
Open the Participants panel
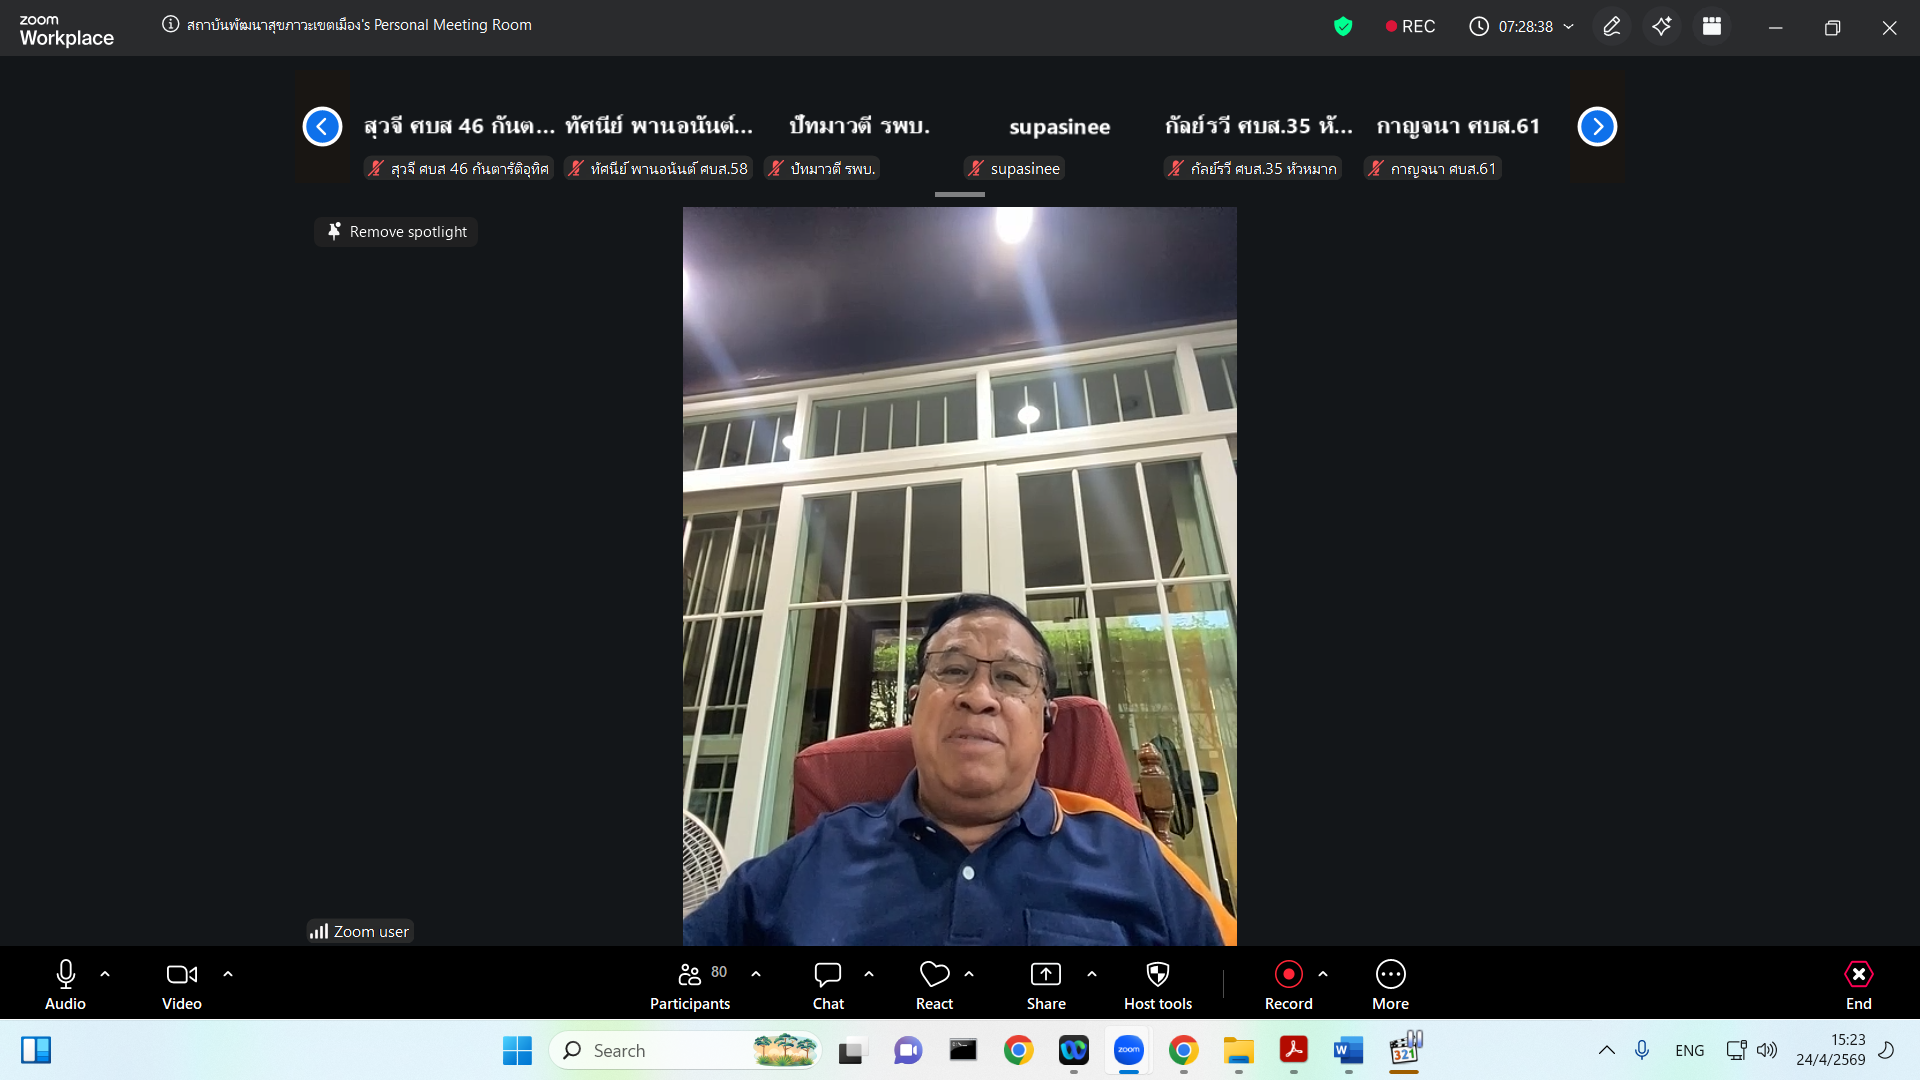coord(690,985)
